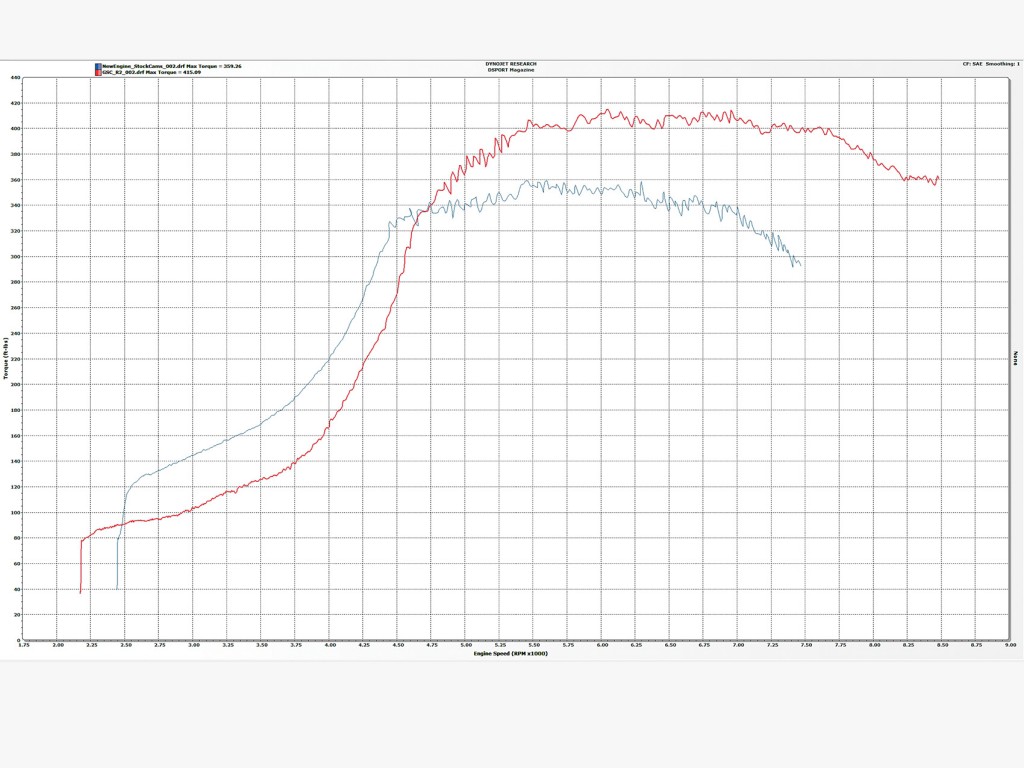Select the vertical Nm axis label
This screenshot has width=1024, height=768.
(1014, 356)
